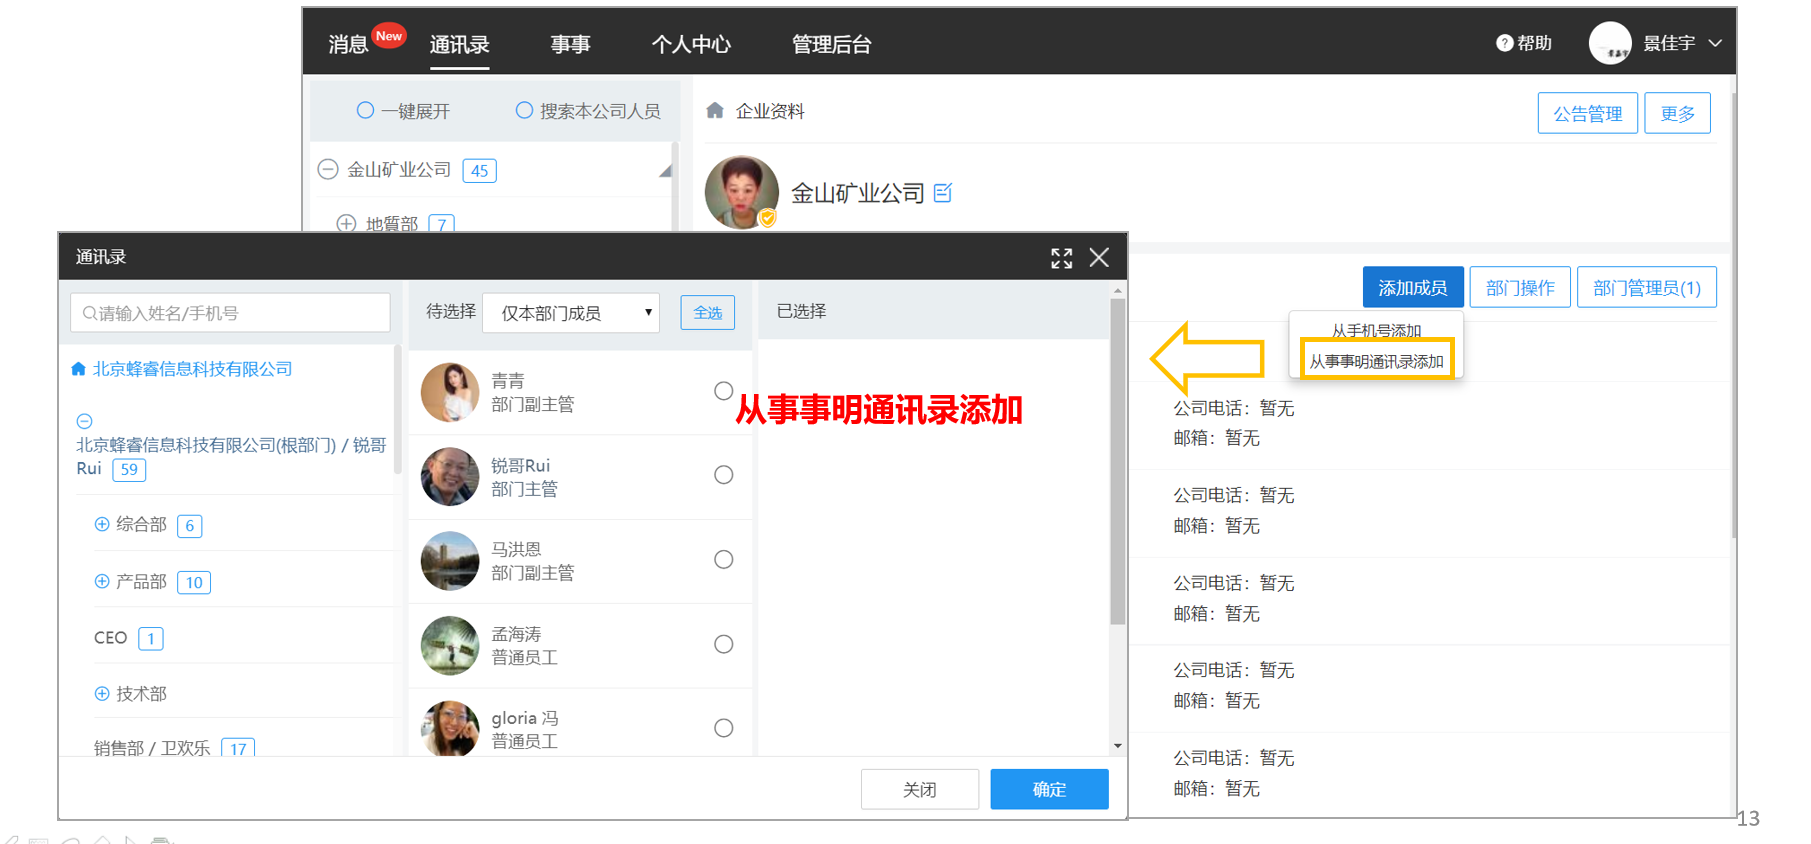The height and width of the screenshot is (844, 1811).
Task: Click the contact list's vertical scrollbar
Action: (1117, 460)
